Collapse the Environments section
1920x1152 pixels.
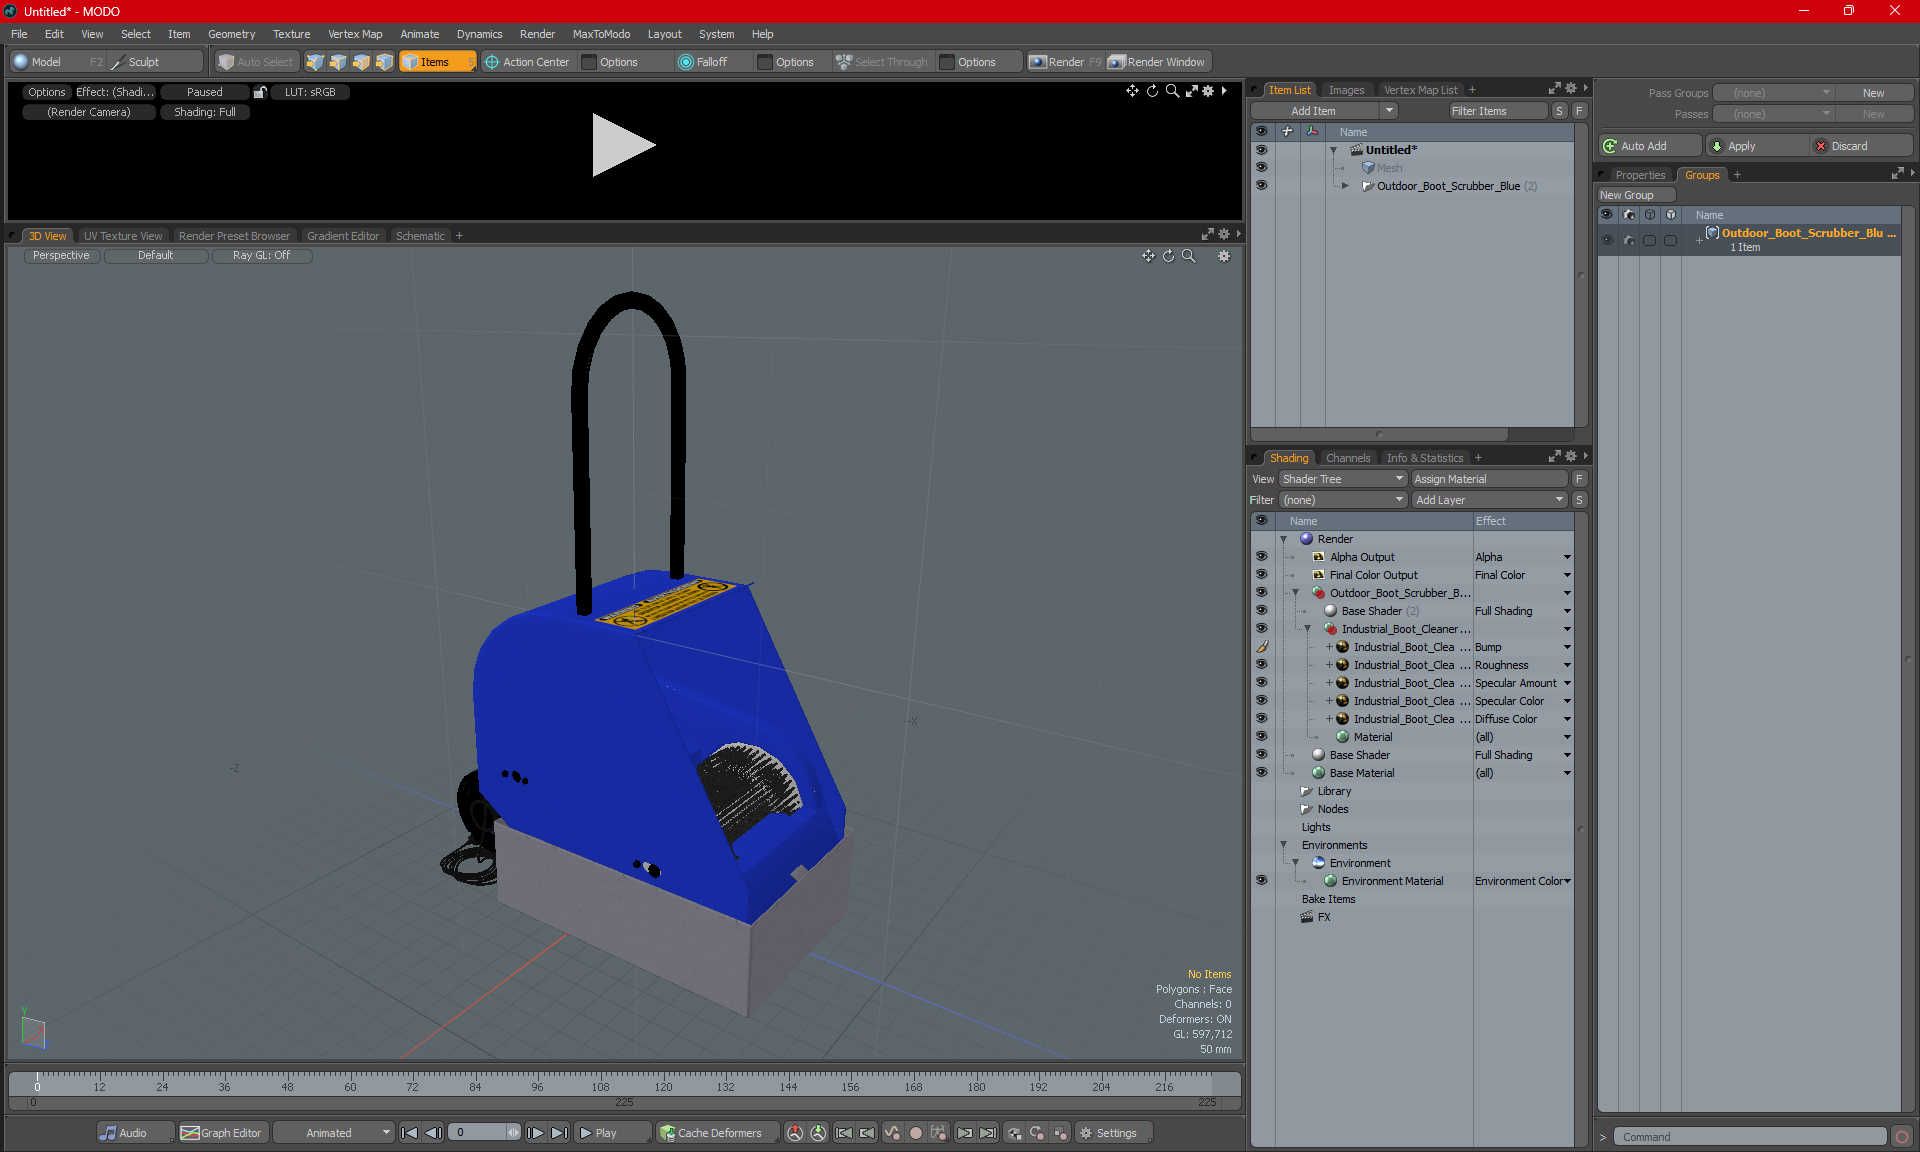(x=1284, y=845)
